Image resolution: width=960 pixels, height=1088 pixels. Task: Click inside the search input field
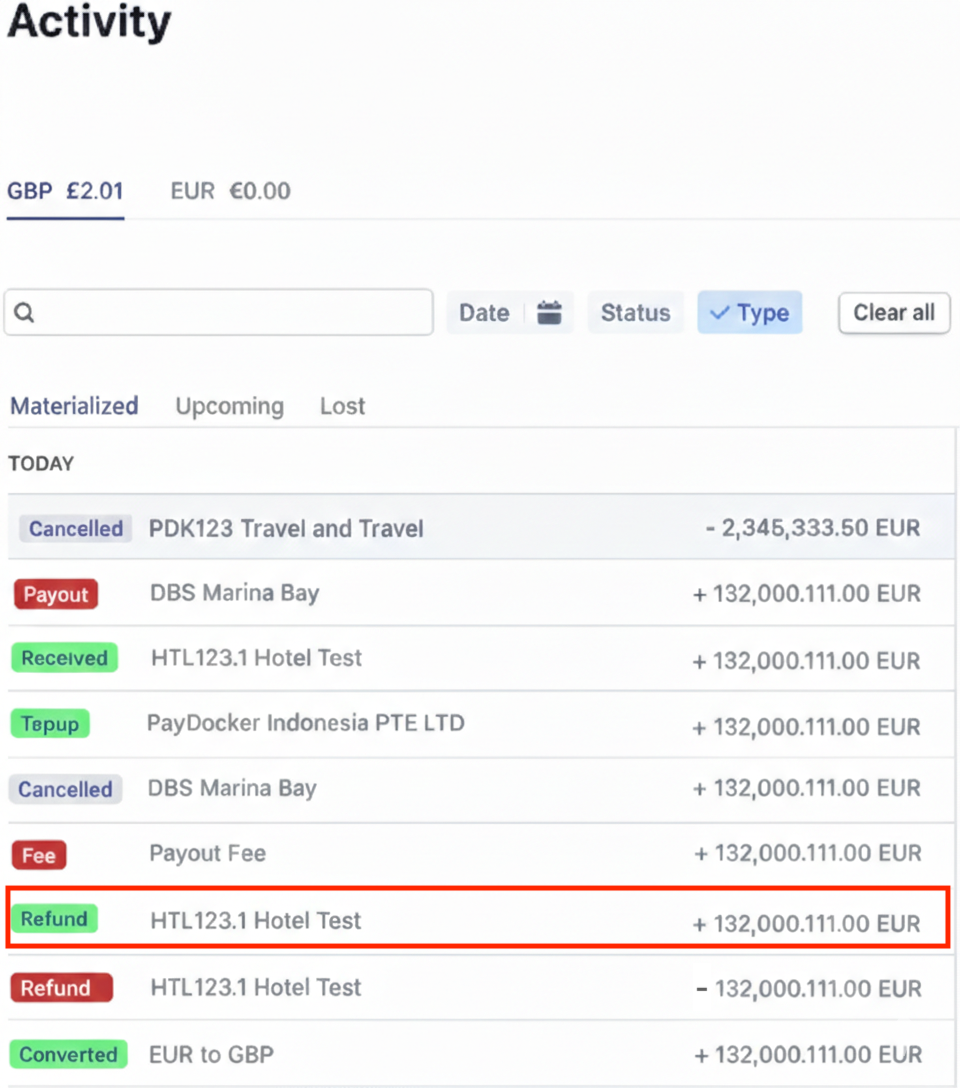tap(230, 313)
